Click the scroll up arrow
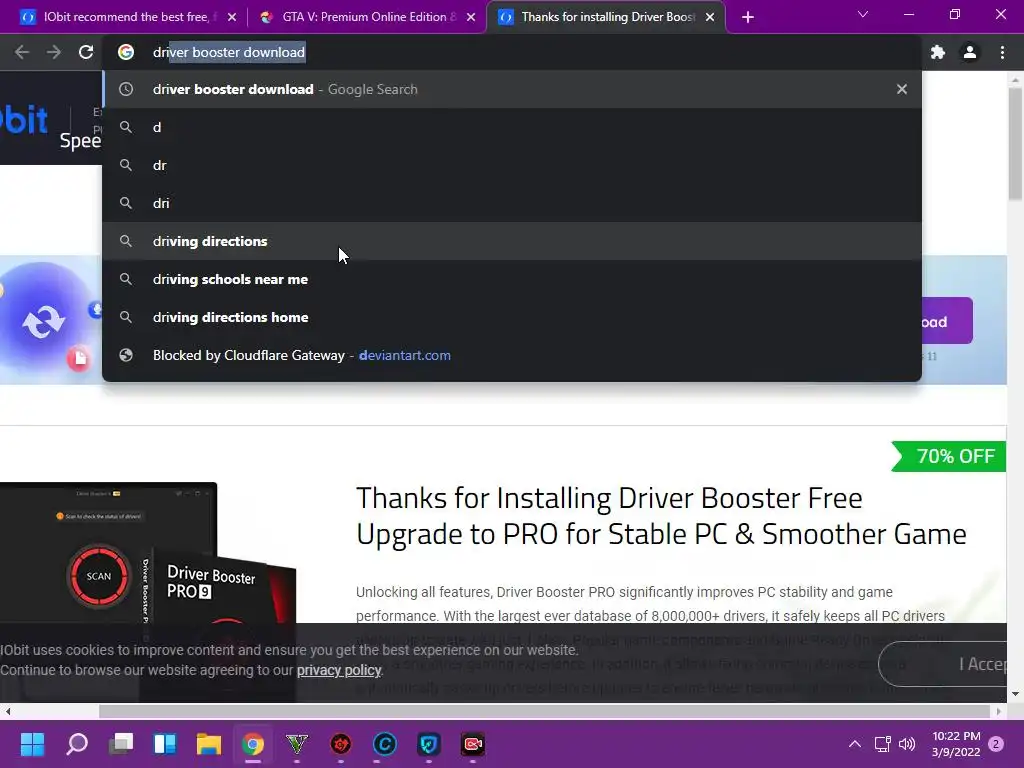Image resolution: width=1024 pixels, height=768 pixels. coord(1015,80)
